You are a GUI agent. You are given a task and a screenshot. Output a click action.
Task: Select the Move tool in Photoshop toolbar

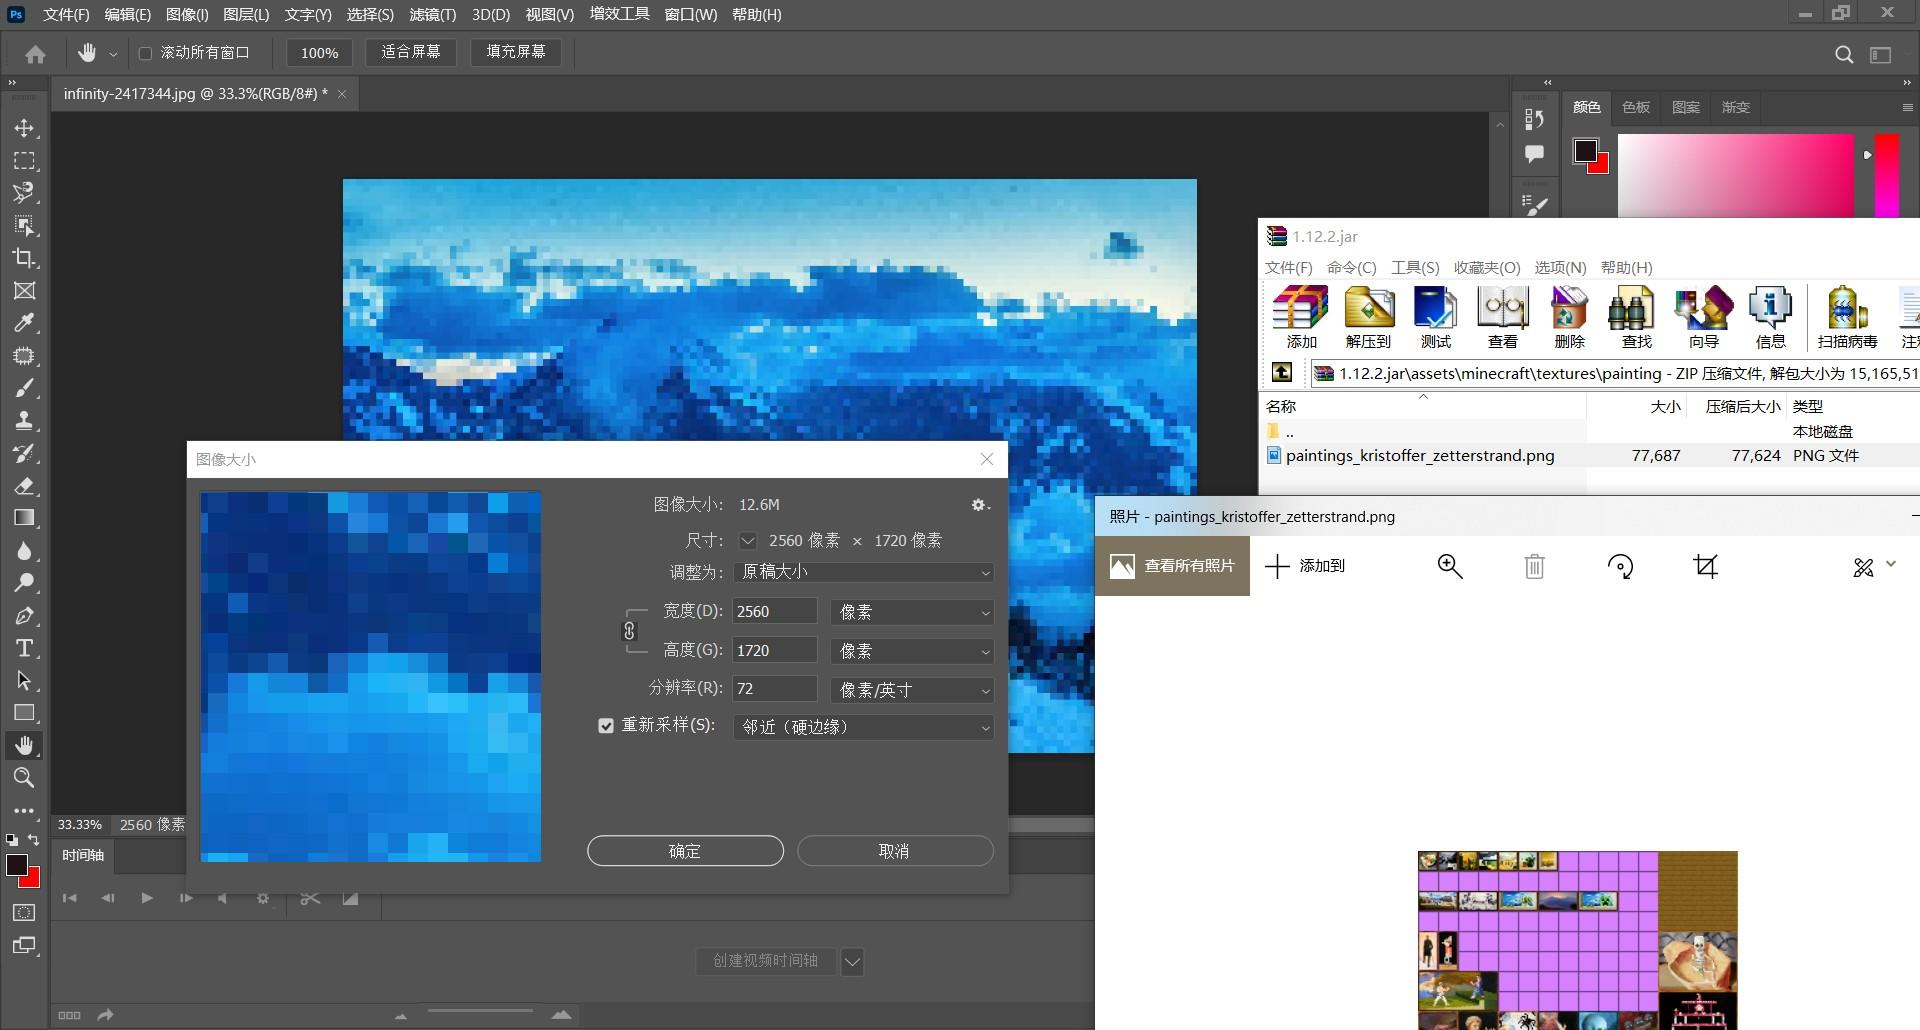tap(25, 128)
